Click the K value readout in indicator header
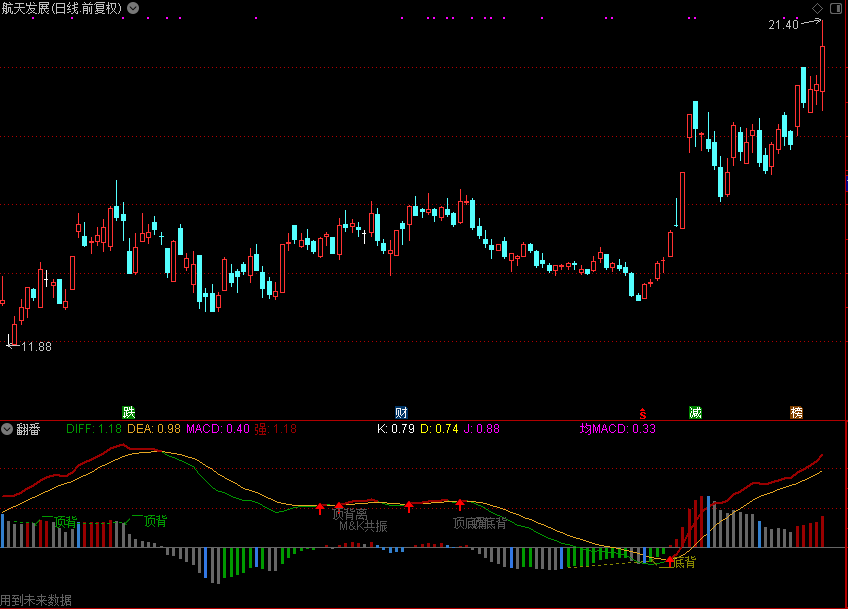This screenshot has height=609, width=848. click(x=395, y=429)
